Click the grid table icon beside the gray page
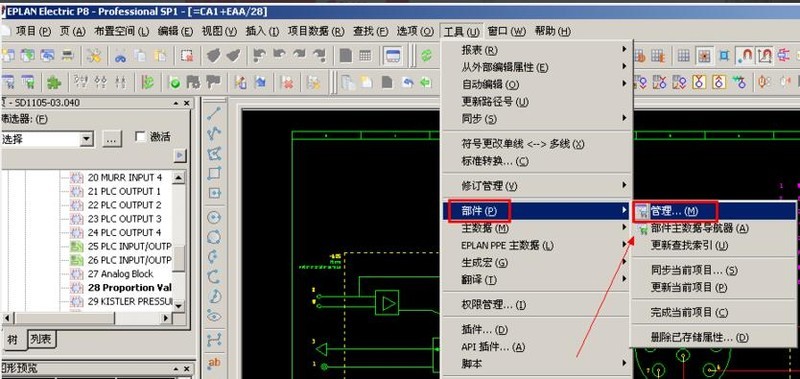The height and width of the screenshot is (379, 800). (x=365, y=56)
